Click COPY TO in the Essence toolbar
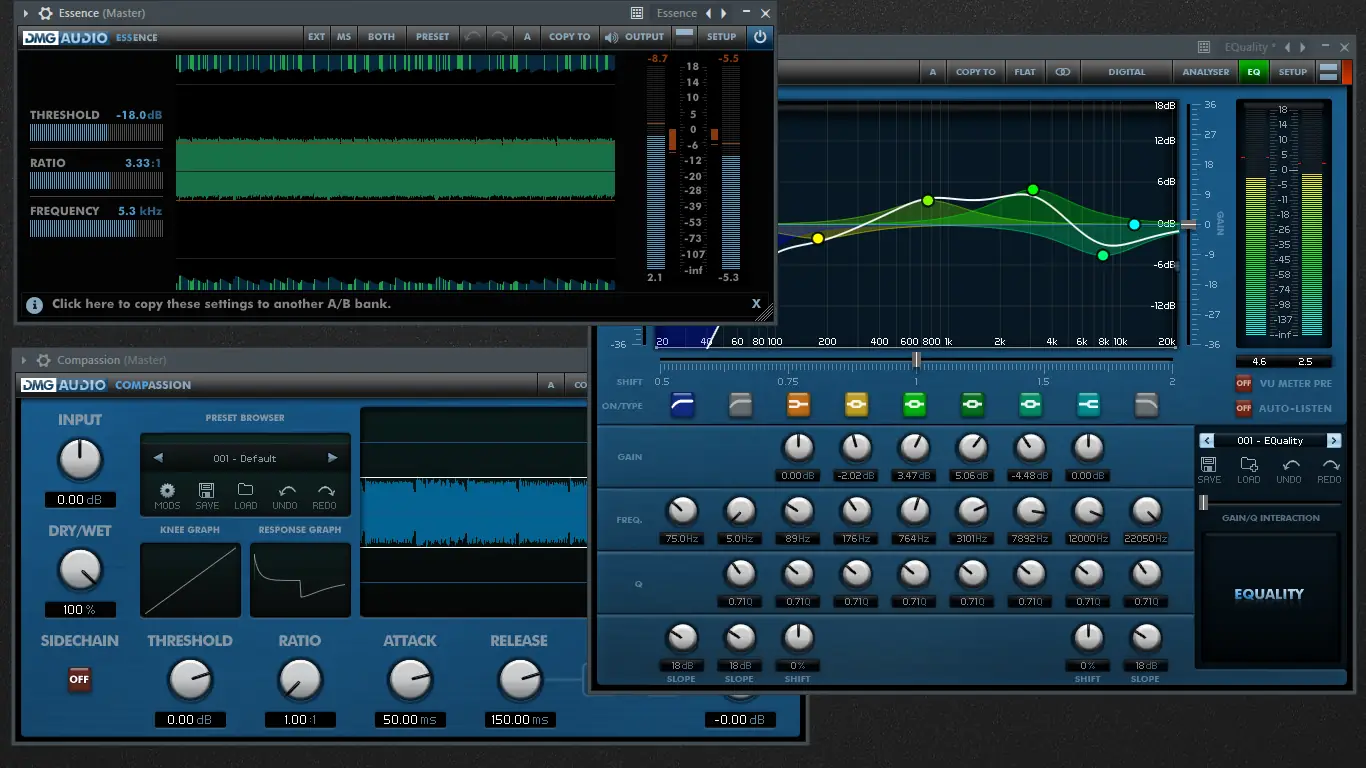 (x=570, y=37)
